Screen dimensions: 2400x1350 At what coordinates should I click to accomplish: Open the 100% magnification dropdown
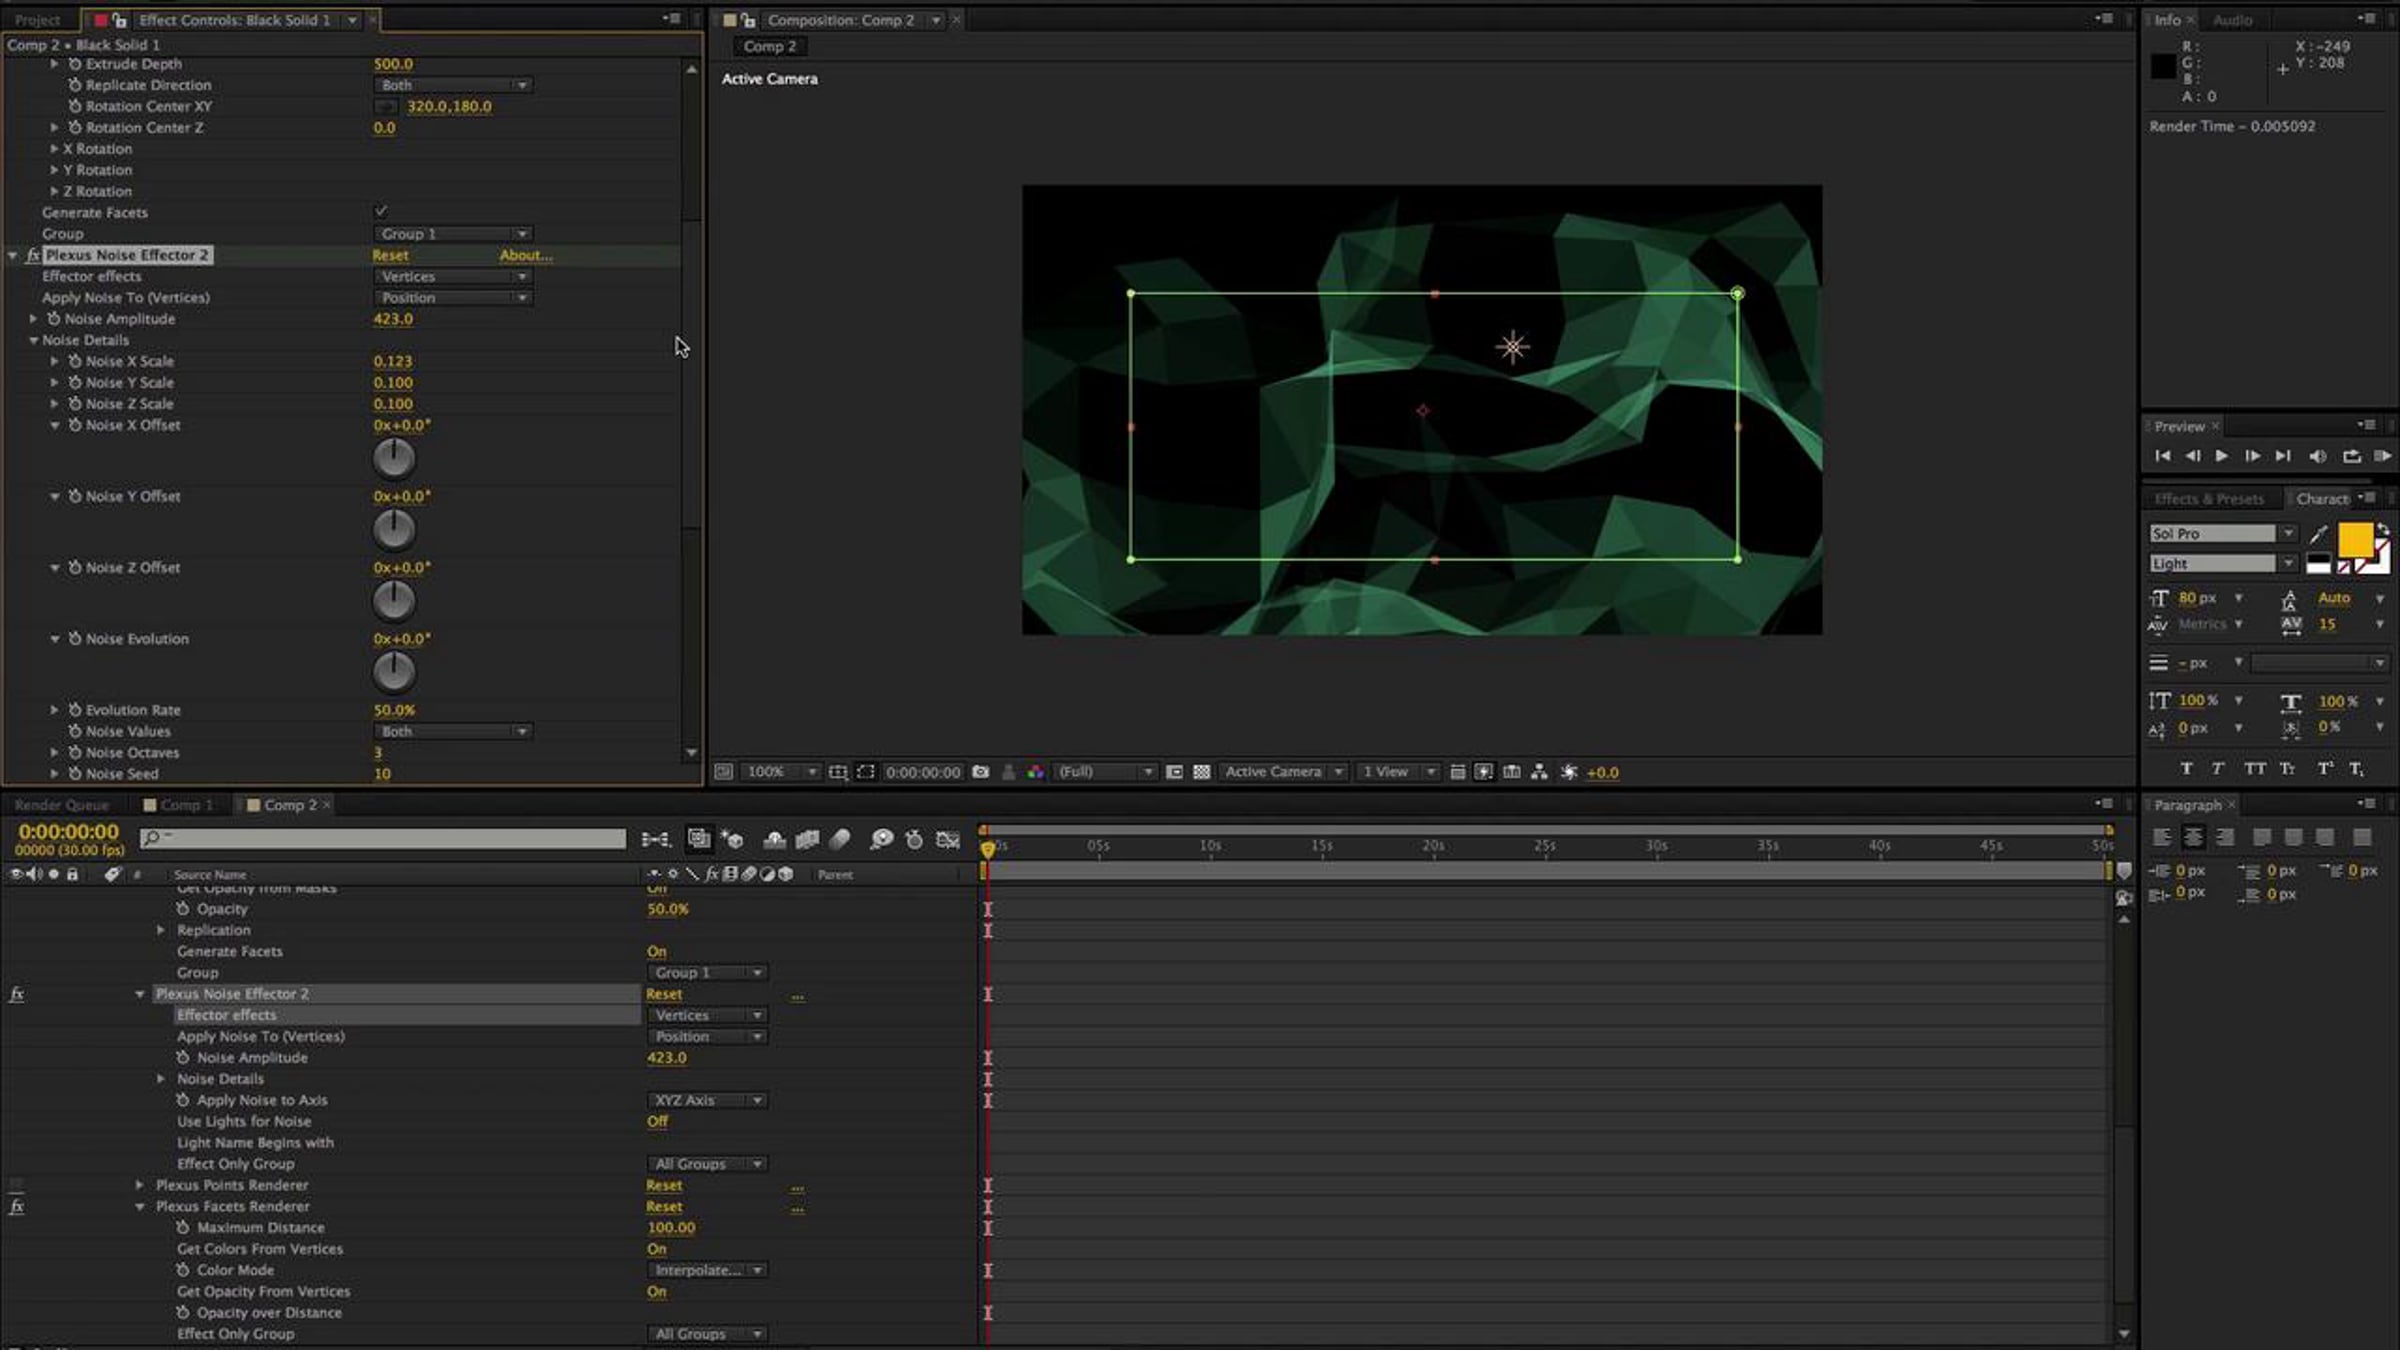click(x=782, y=772)
